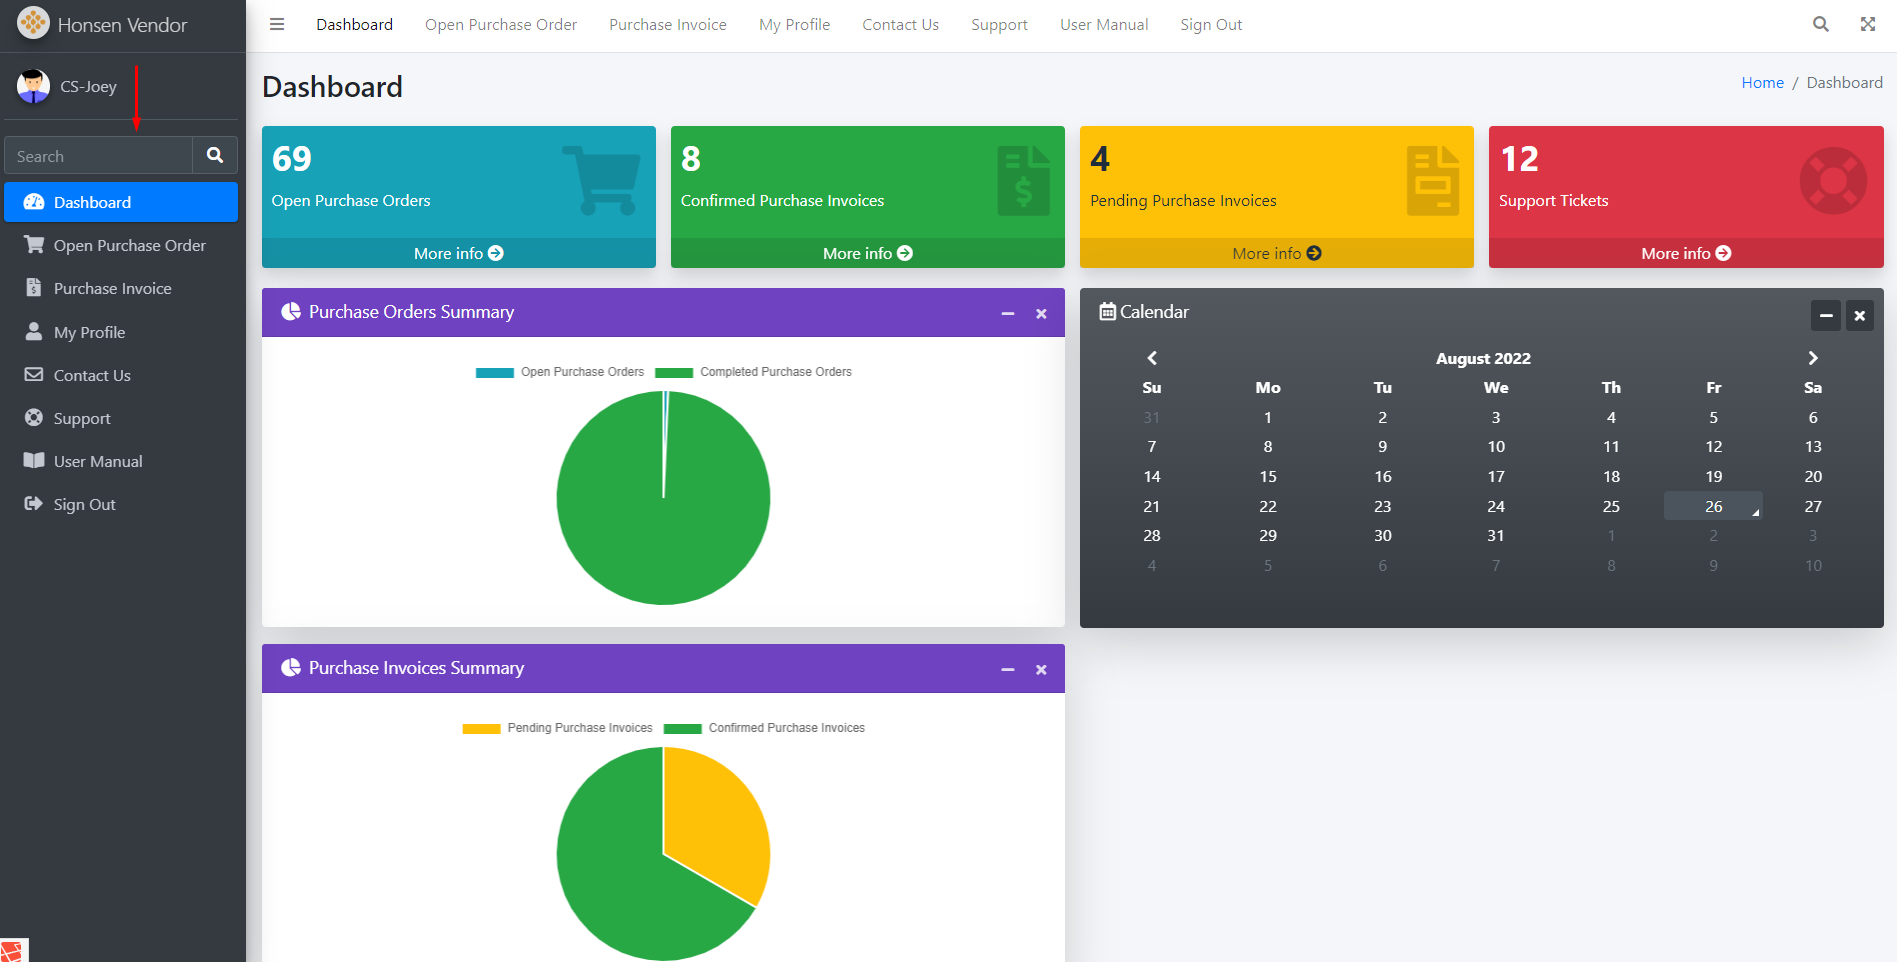Click shopping cart icon on Open Purchase Orders card
Screen dimensions: 1897x962
point(602,180)
